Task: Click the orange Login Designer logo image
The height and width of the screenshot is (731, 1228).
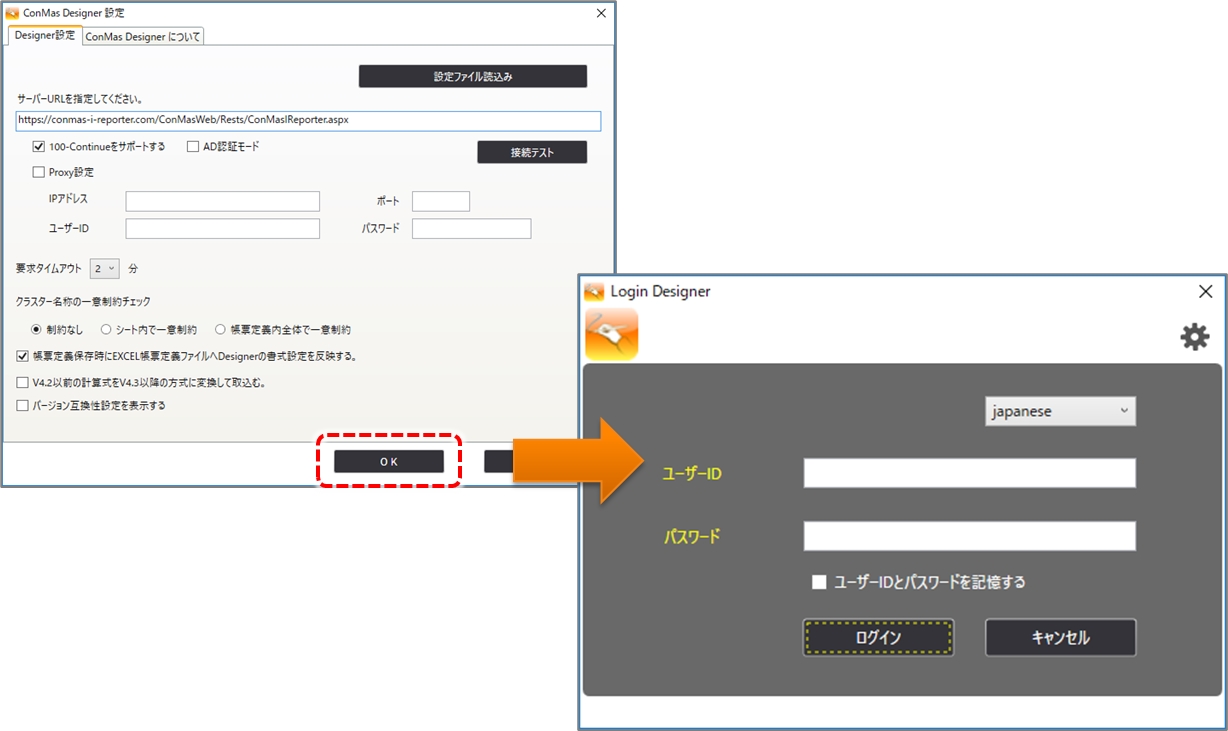Action: (611, 334)
